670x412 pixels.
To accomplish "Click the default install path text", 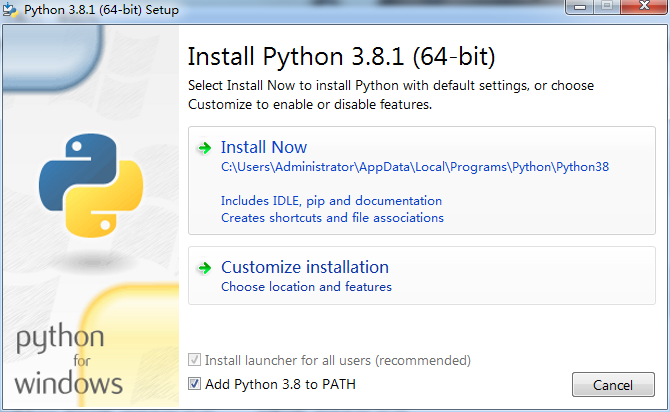I will click(x=414, y=167).
